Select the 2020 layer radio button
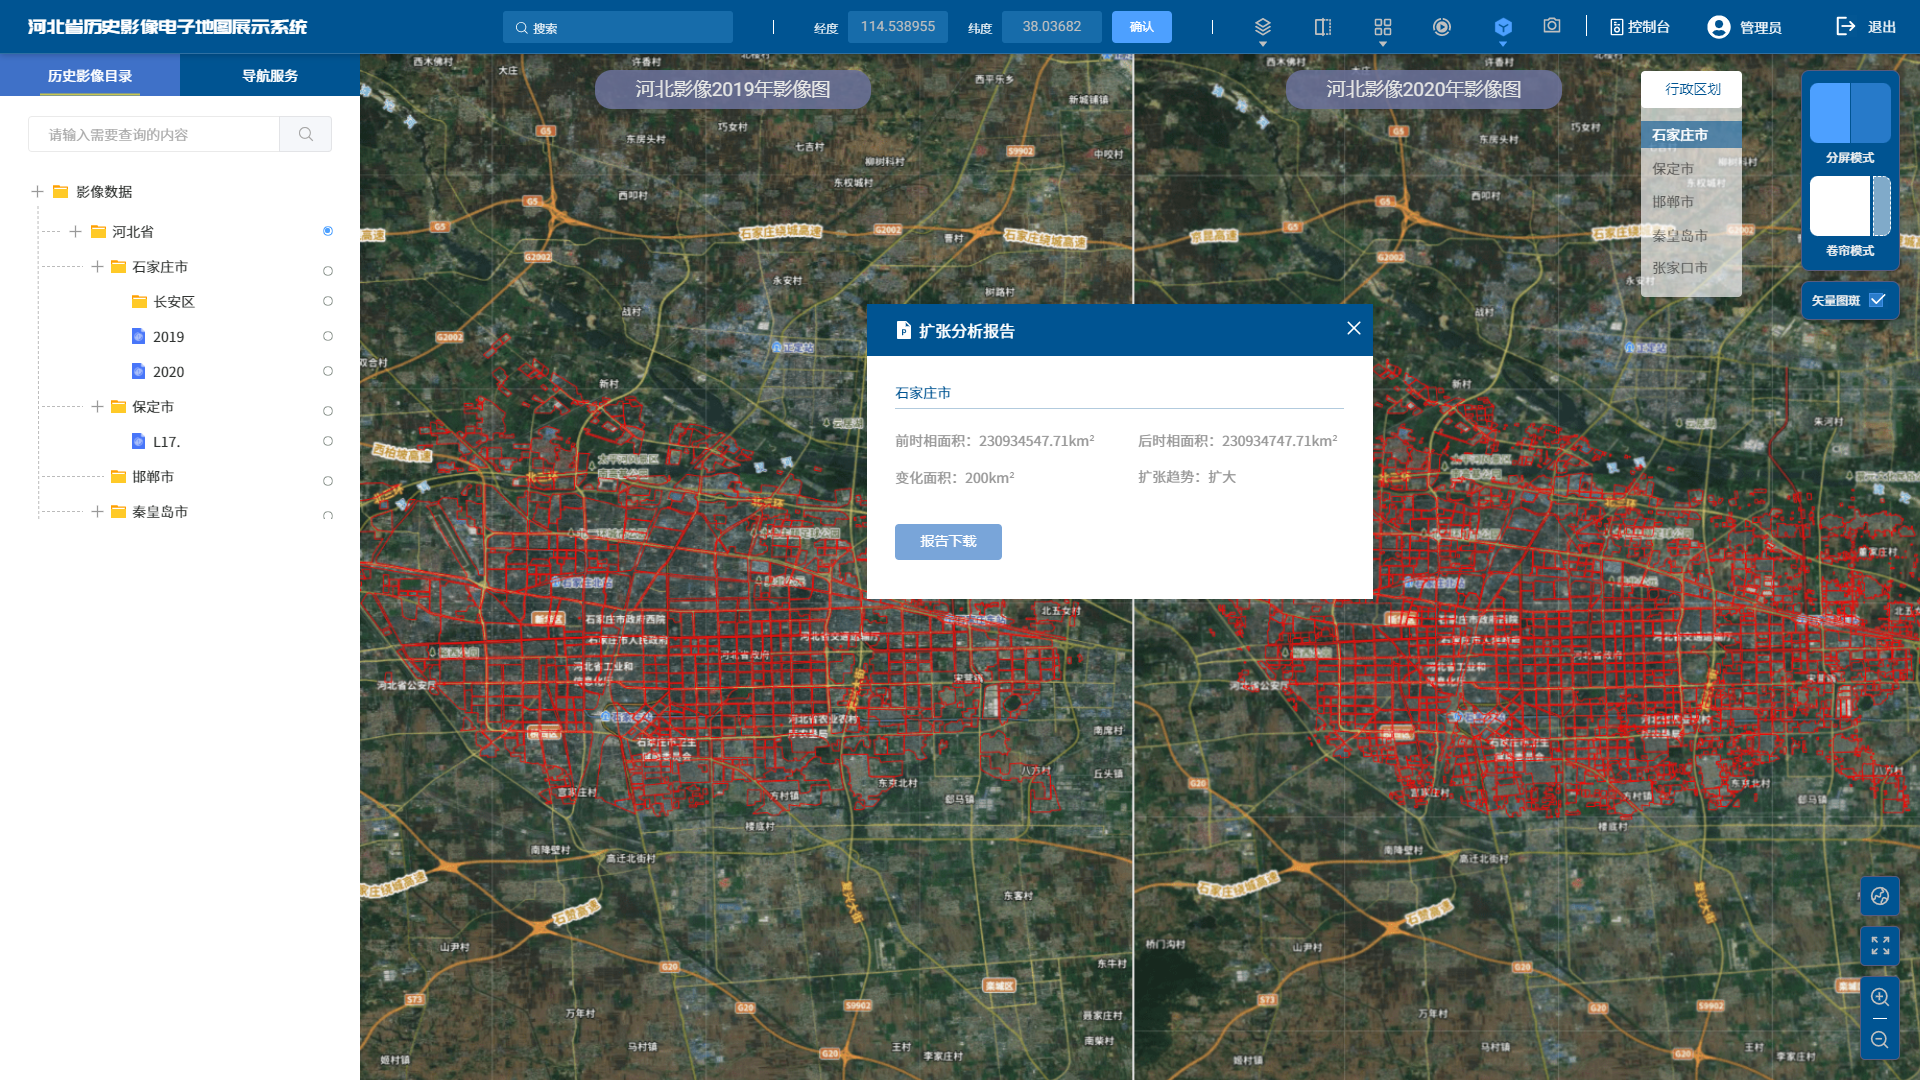1920x1080 pixels. 327,371
